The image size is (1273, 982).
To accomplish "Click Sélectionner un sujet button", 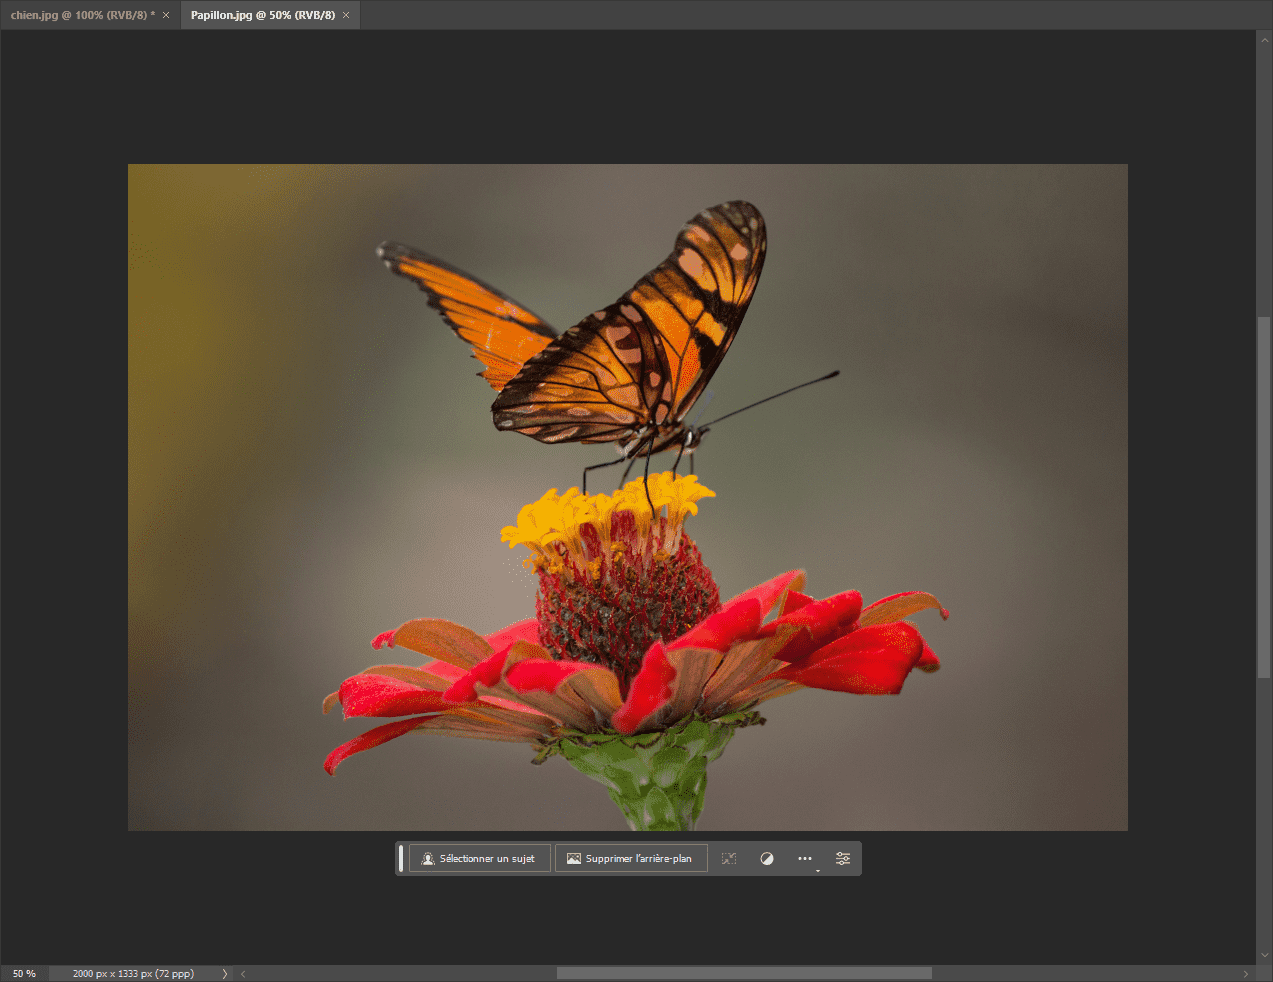I will (x=479, y=859).
